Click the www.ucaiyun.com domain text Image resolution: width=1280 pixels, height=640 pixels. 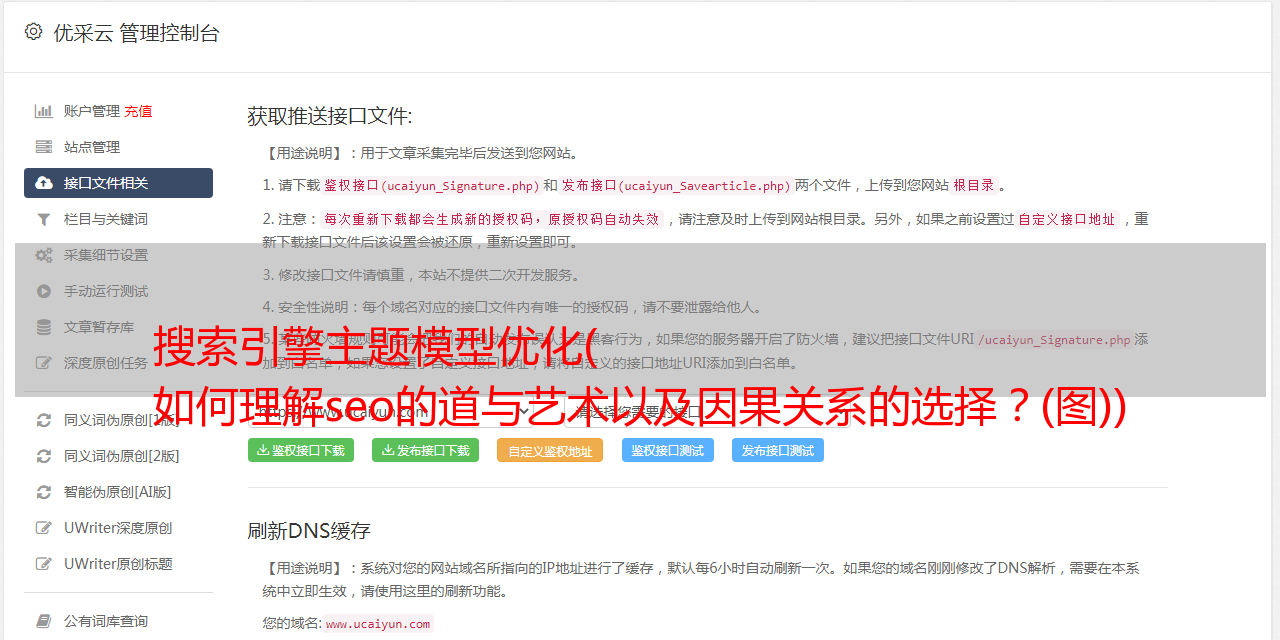tap(378, 624)
